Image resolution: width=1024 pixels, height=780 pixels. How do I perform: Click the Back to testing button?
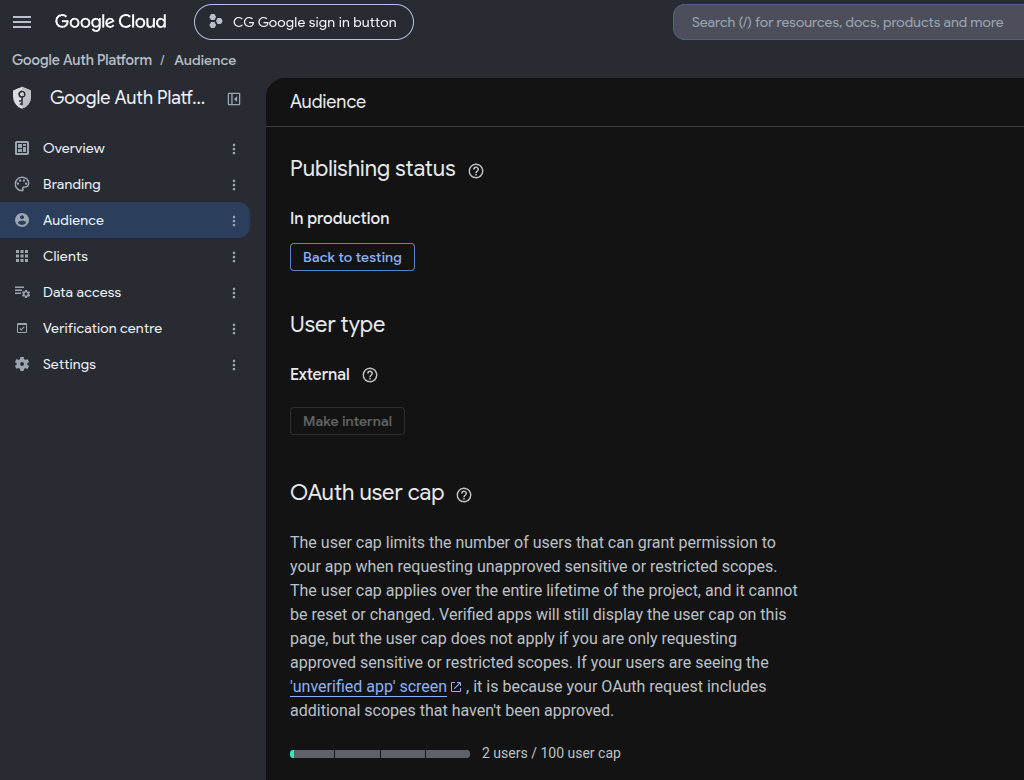pyautogui.click(x=352, y=257)
